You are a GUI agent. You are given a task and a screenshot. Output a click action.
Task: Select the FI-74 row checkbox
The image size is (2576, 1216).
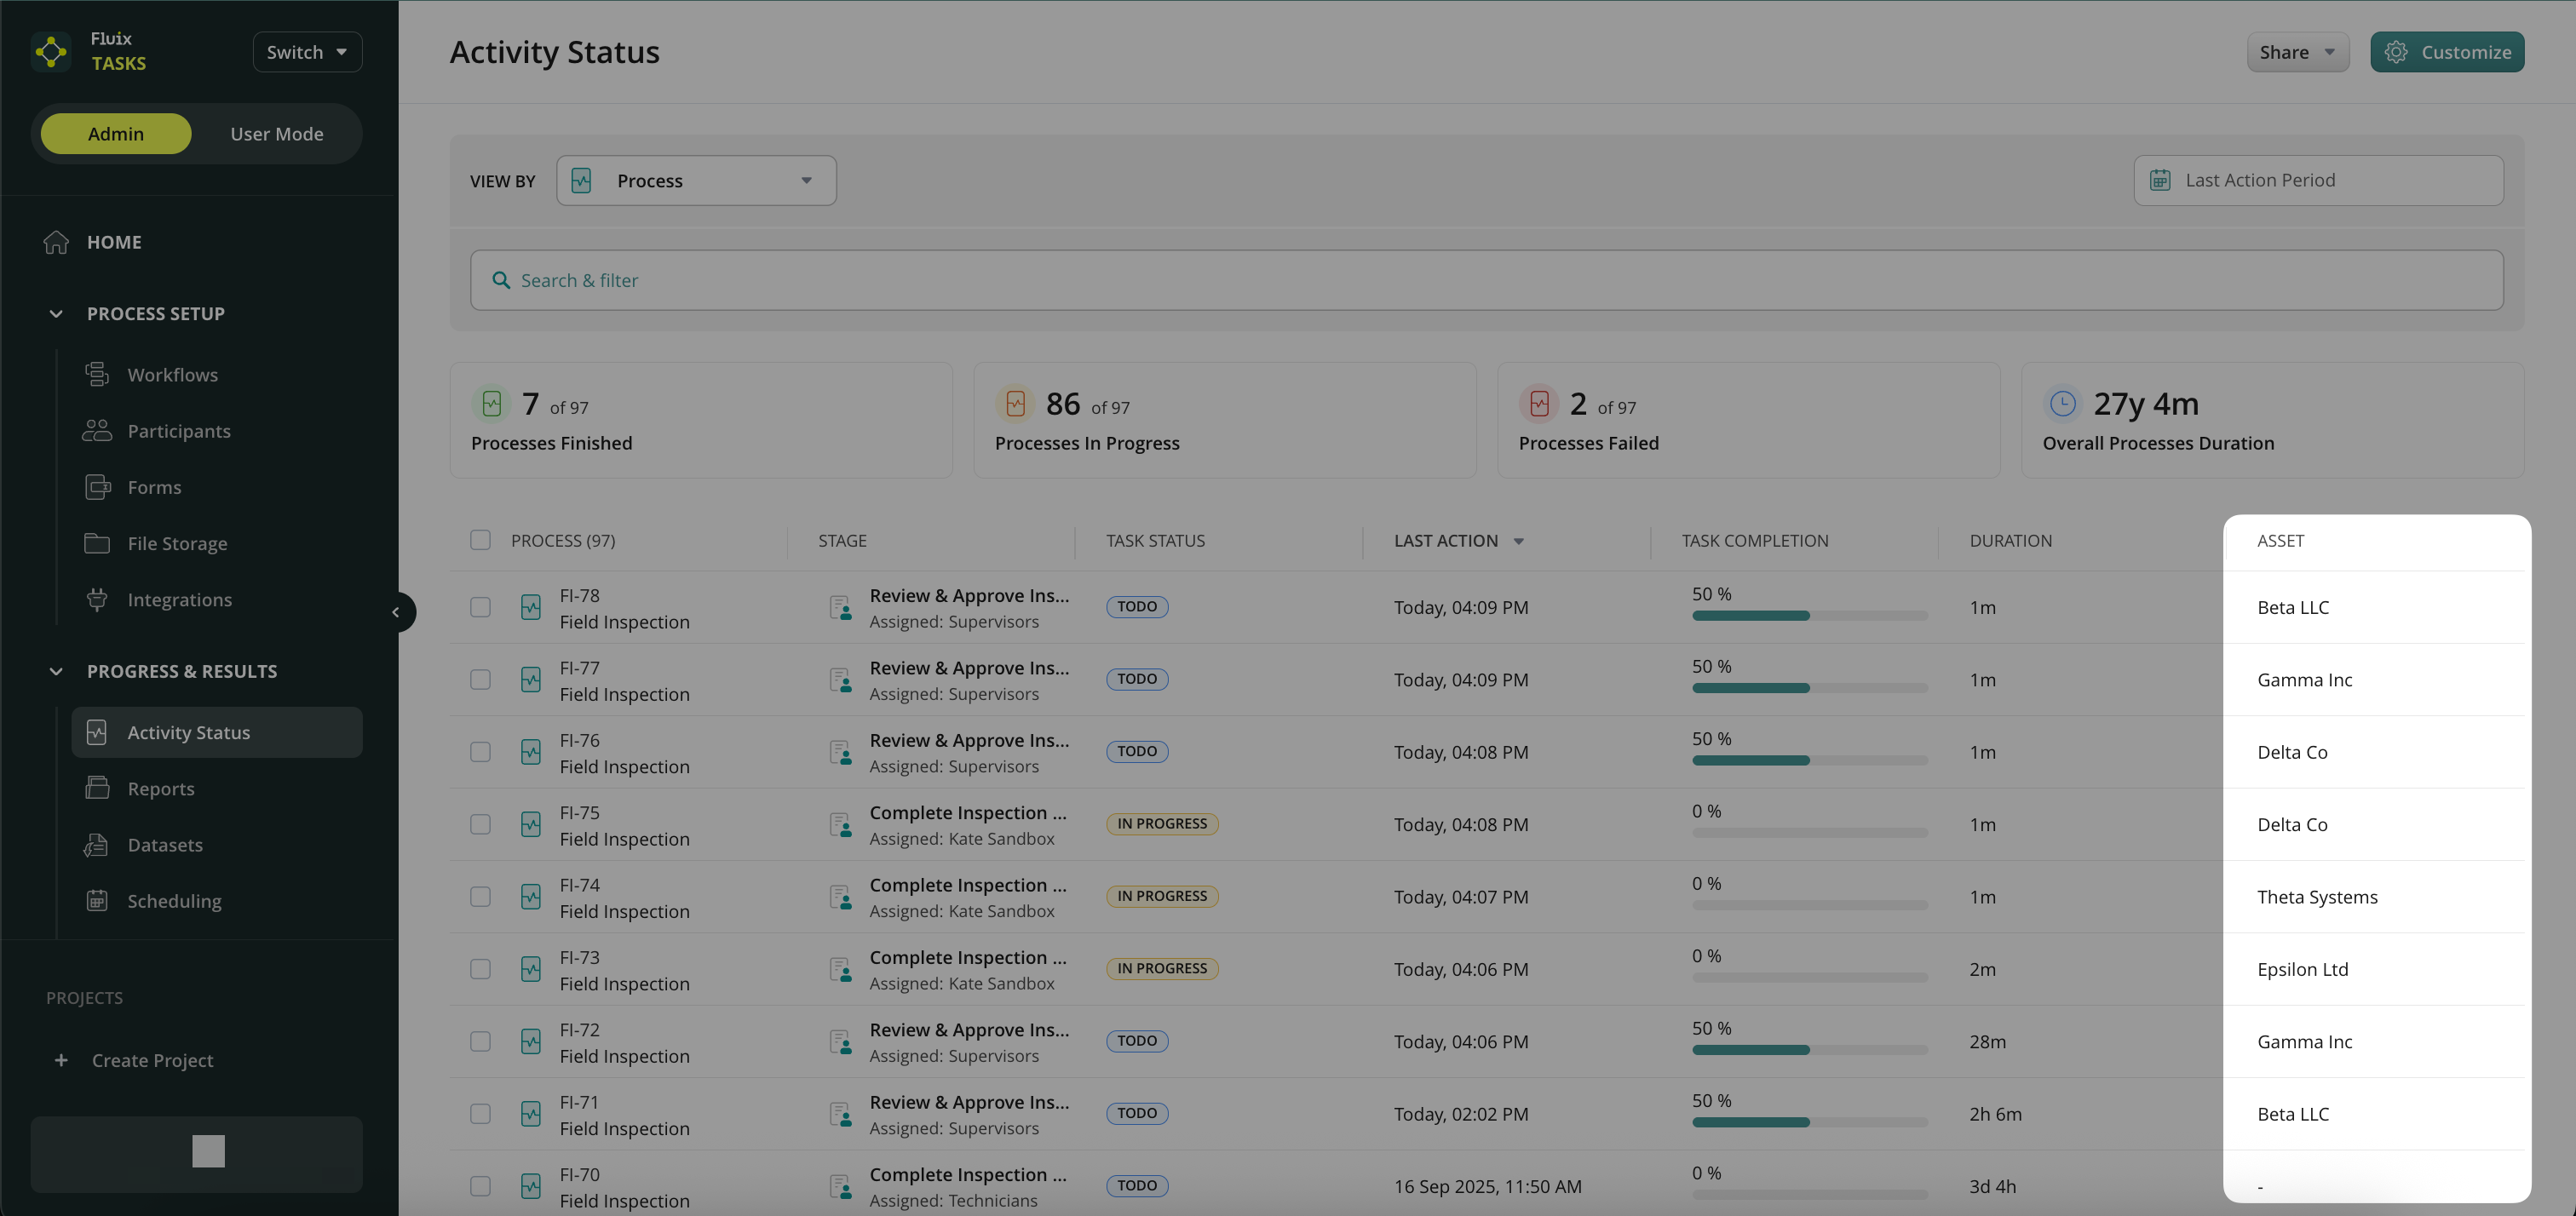pos(481,896)
